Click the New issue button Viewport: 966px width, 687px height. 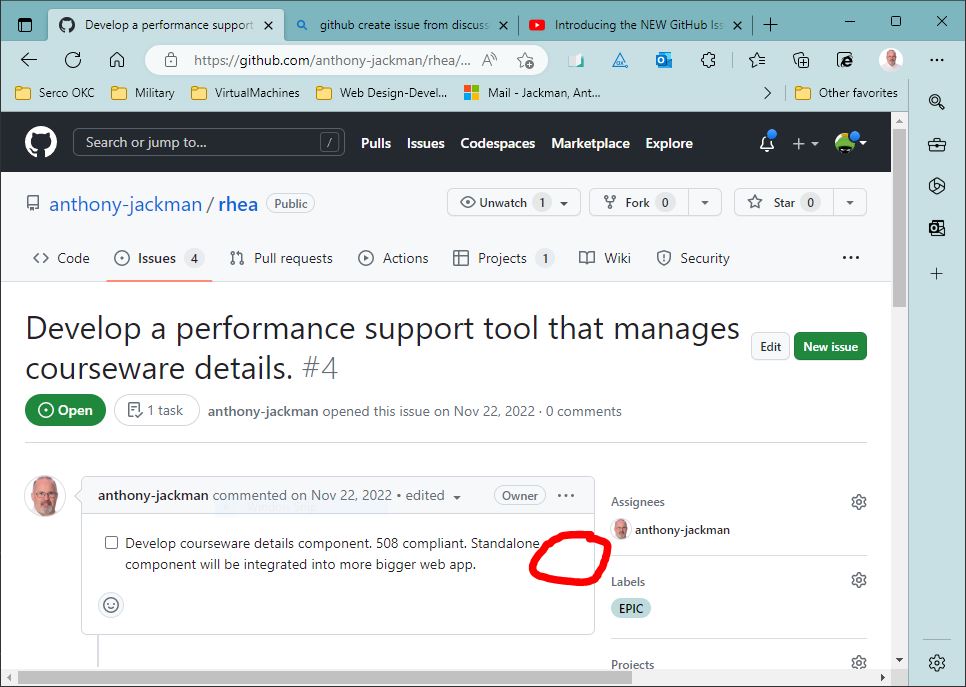tap(830, 346)
